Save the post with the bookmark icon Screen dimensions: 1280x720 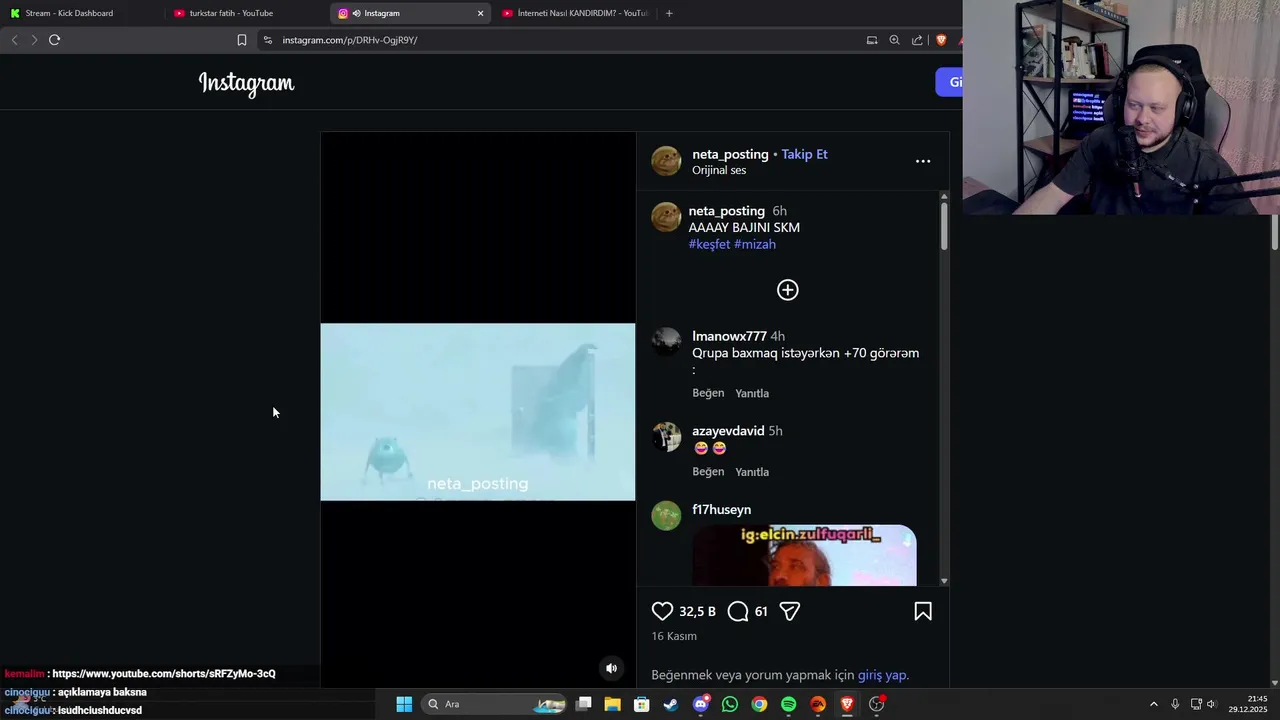(x=923, y=611)
